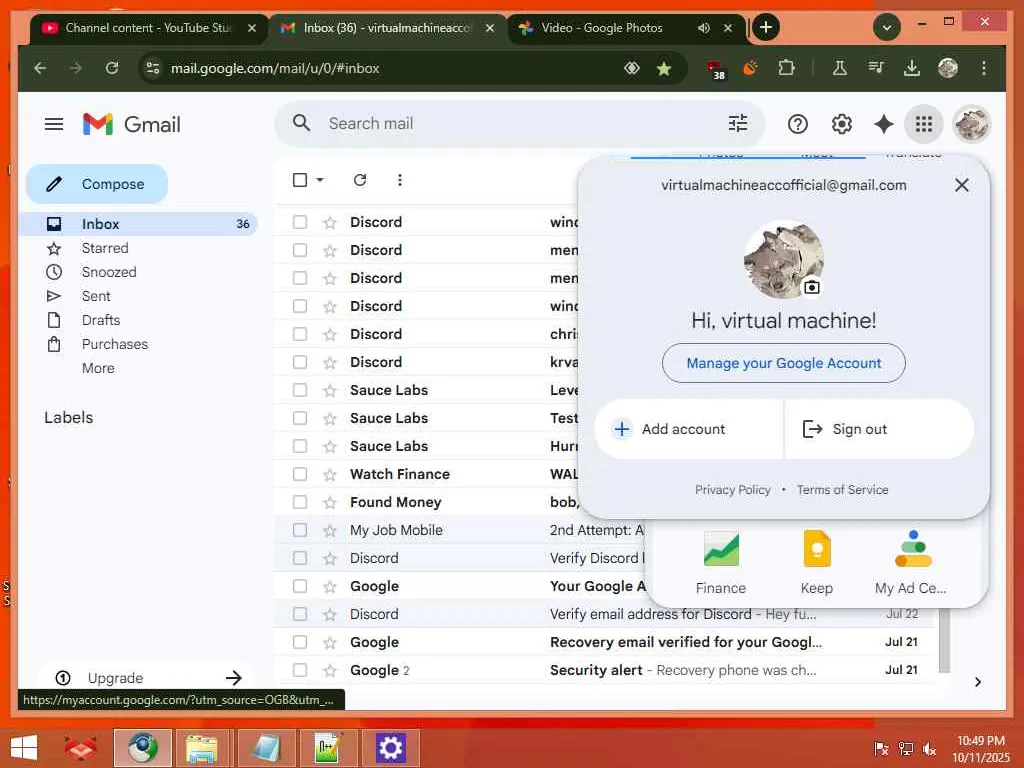Open the browser three-dot menu
1024x768 pixels.
click(x=984, y=68)
